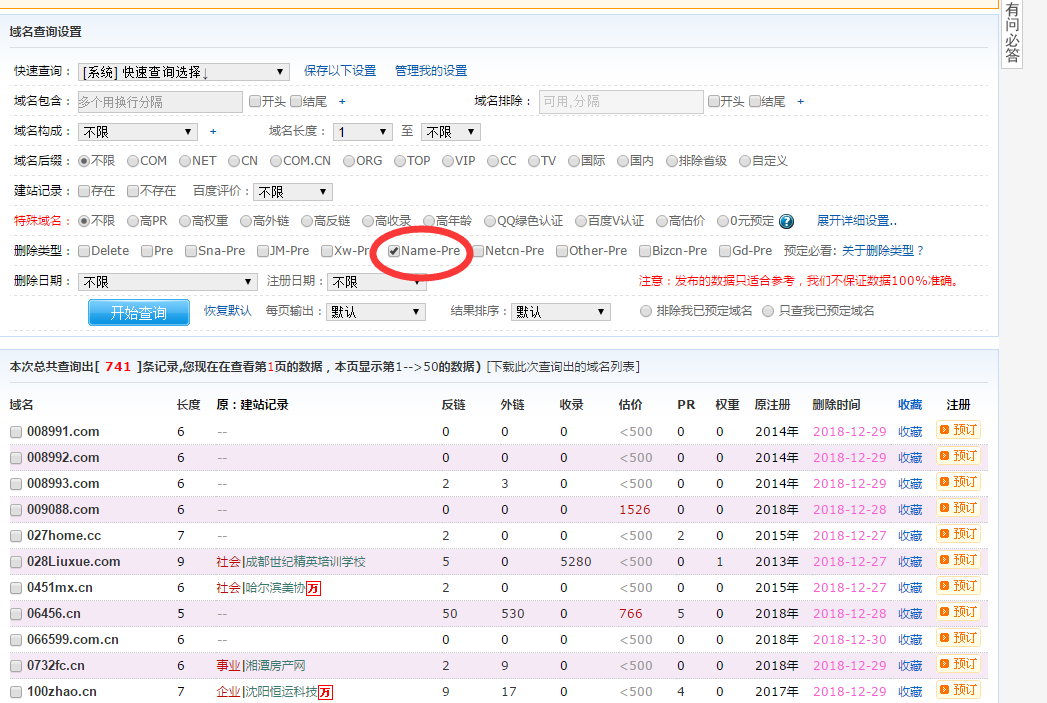Select the 0元预定 radio button

point(722,221)
